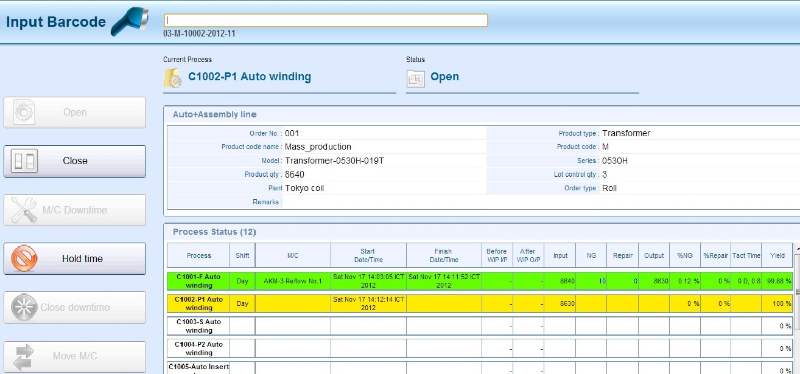Click the Sat Nov 17 14:12:14 start time cell
The height and width of the screenshot is (374, 800).
click(x=368, y=304)
